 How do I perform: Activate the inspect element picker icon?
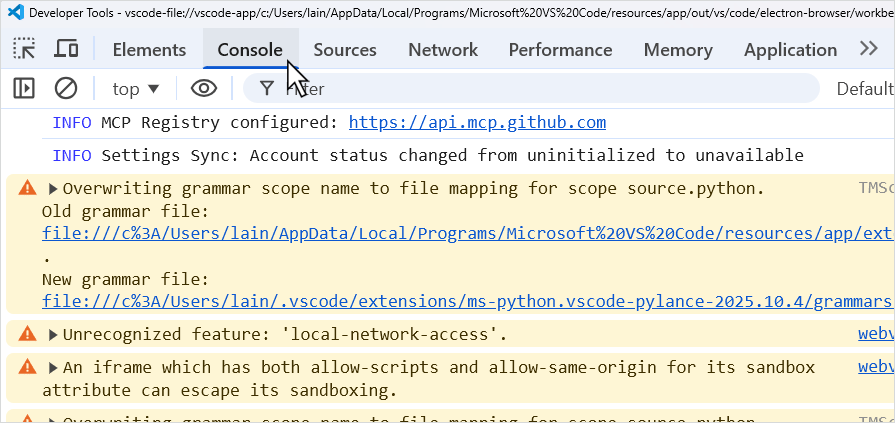pyautogui.click(x=25, y=49)
